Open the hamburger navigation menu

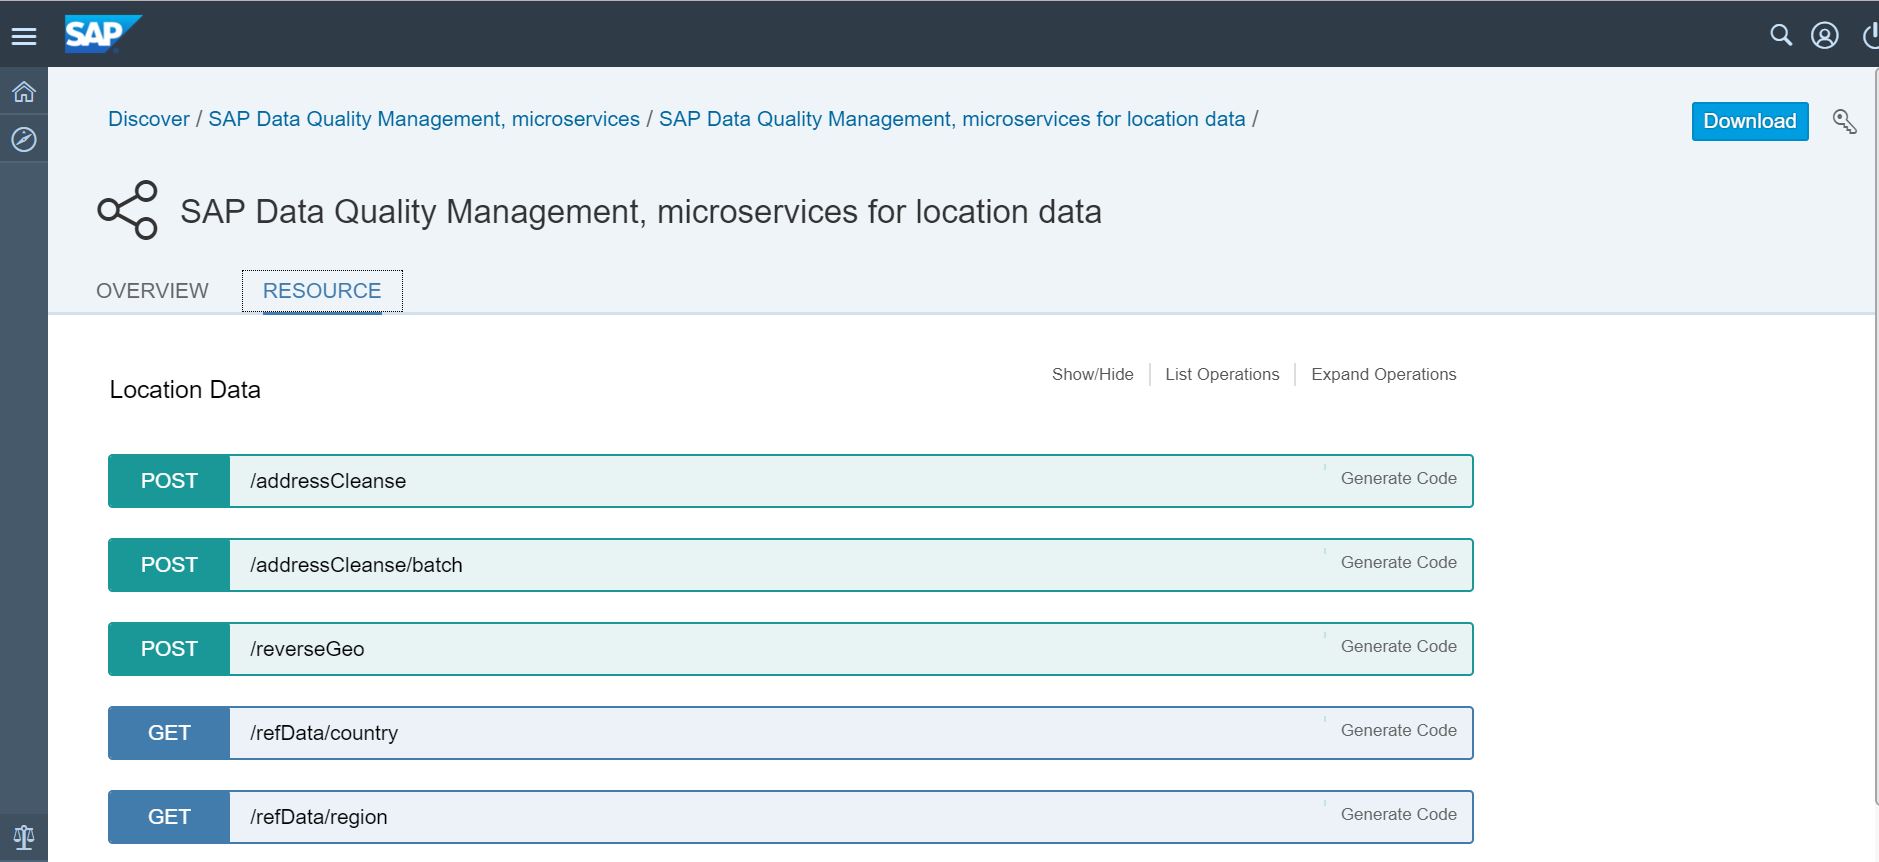pos(24,36)
